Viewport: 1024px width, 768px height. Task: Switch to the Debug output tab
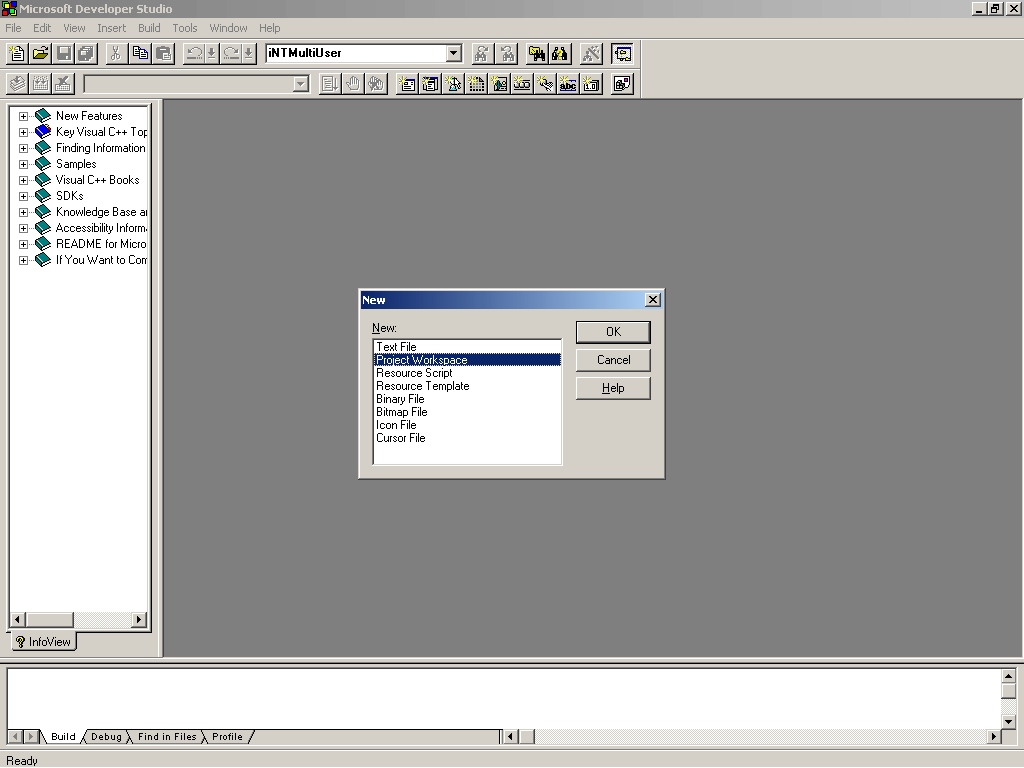click(106, 737)
